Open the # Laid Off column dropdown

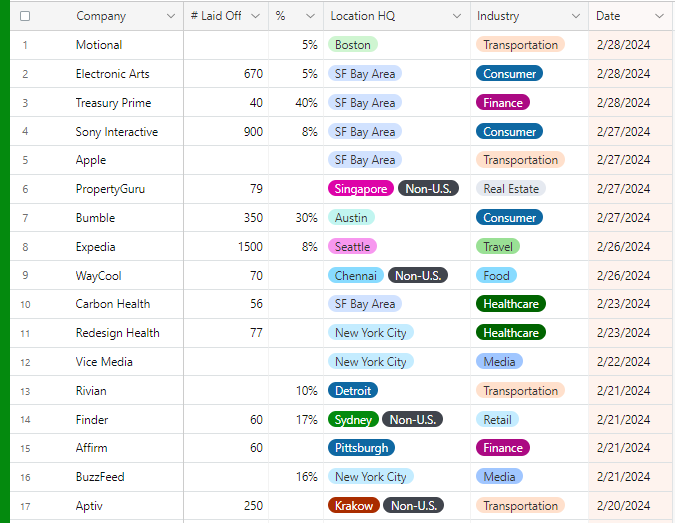click(255, 16)
